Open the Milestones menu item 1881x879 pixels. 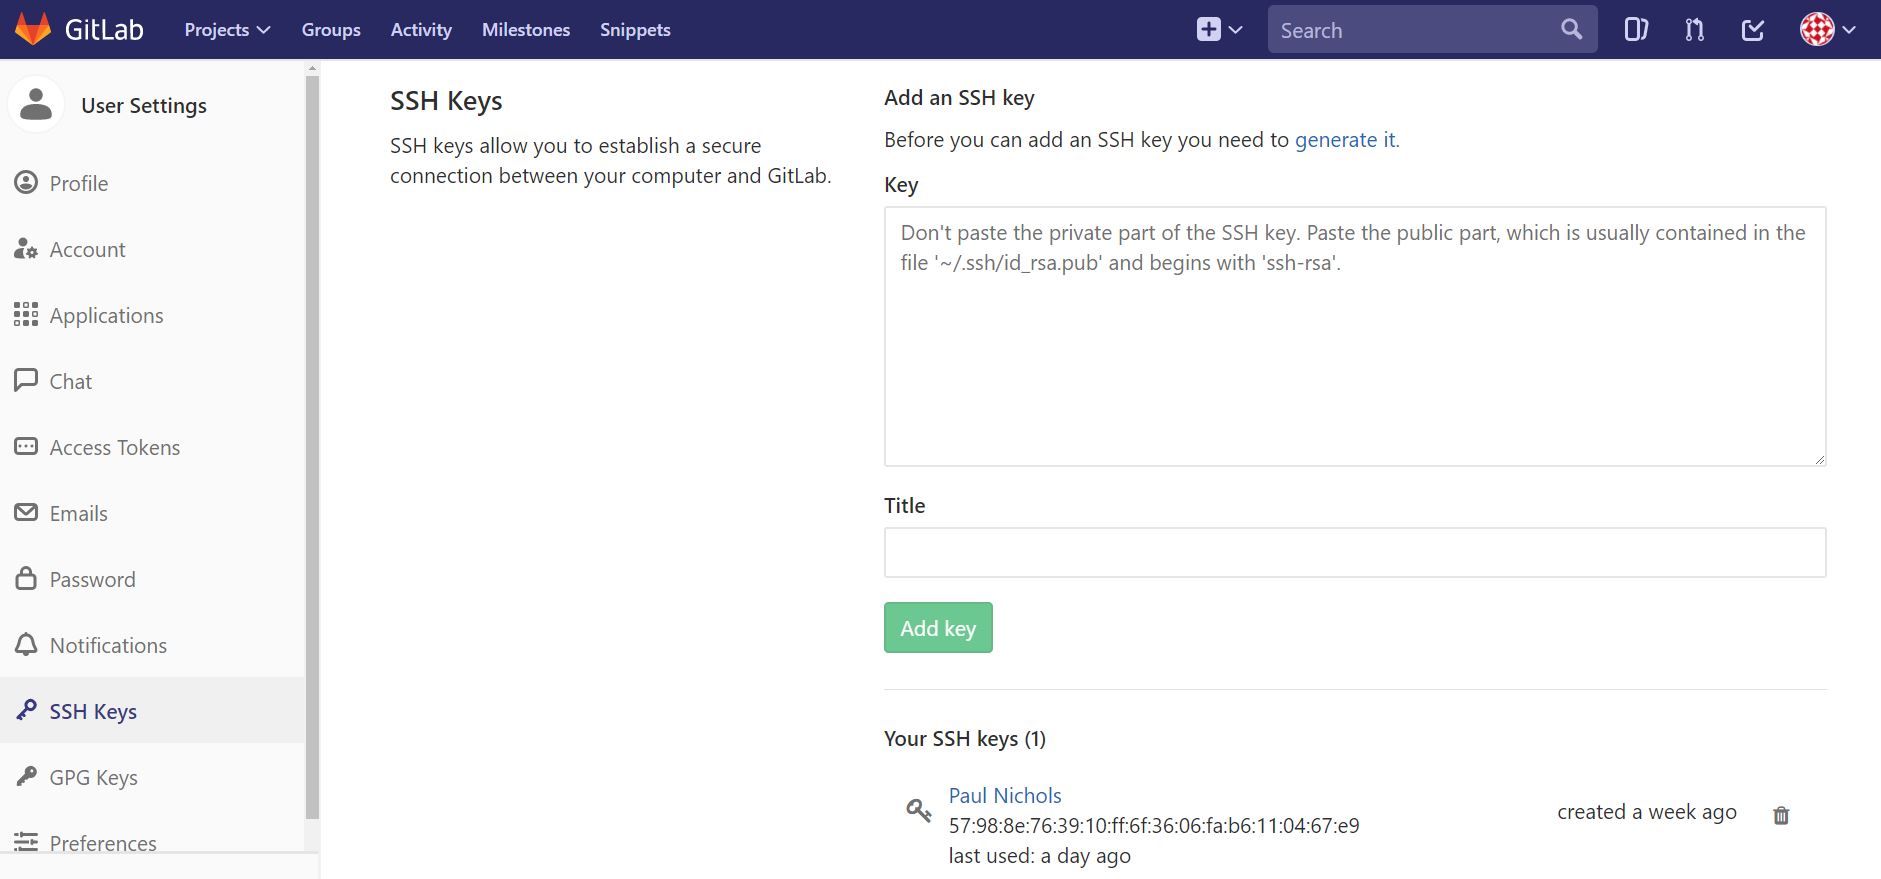(x=526, y=30)
